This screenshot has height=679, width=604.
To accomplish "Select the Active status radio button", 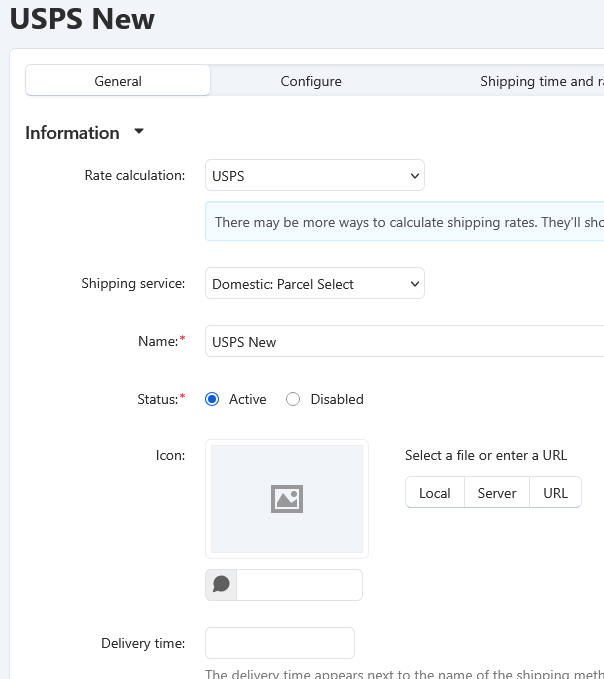I will [212, 399].
